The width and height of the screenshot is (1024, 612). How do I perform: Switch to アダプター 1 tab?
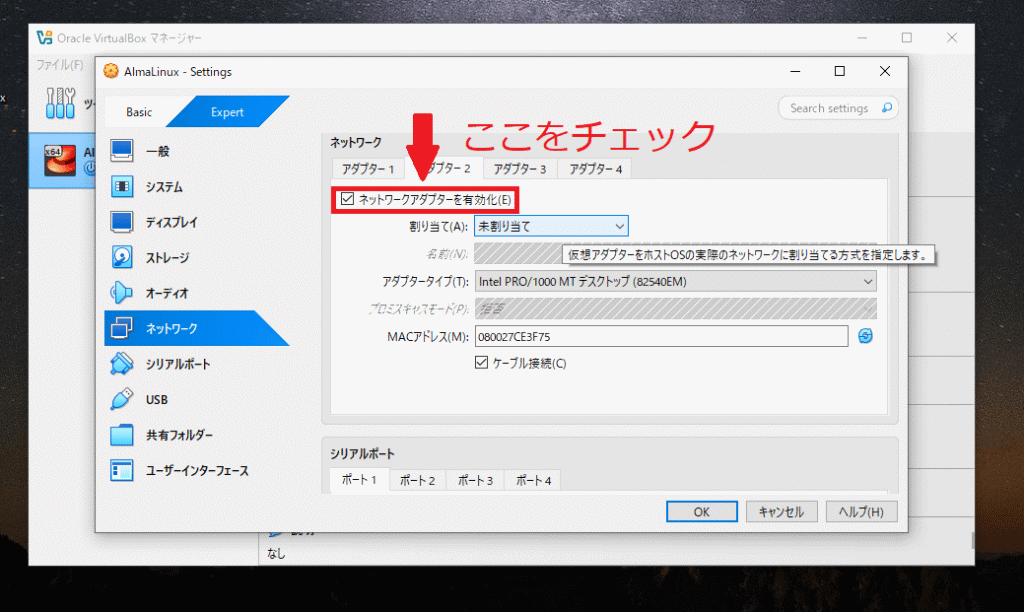pos(368,169)
